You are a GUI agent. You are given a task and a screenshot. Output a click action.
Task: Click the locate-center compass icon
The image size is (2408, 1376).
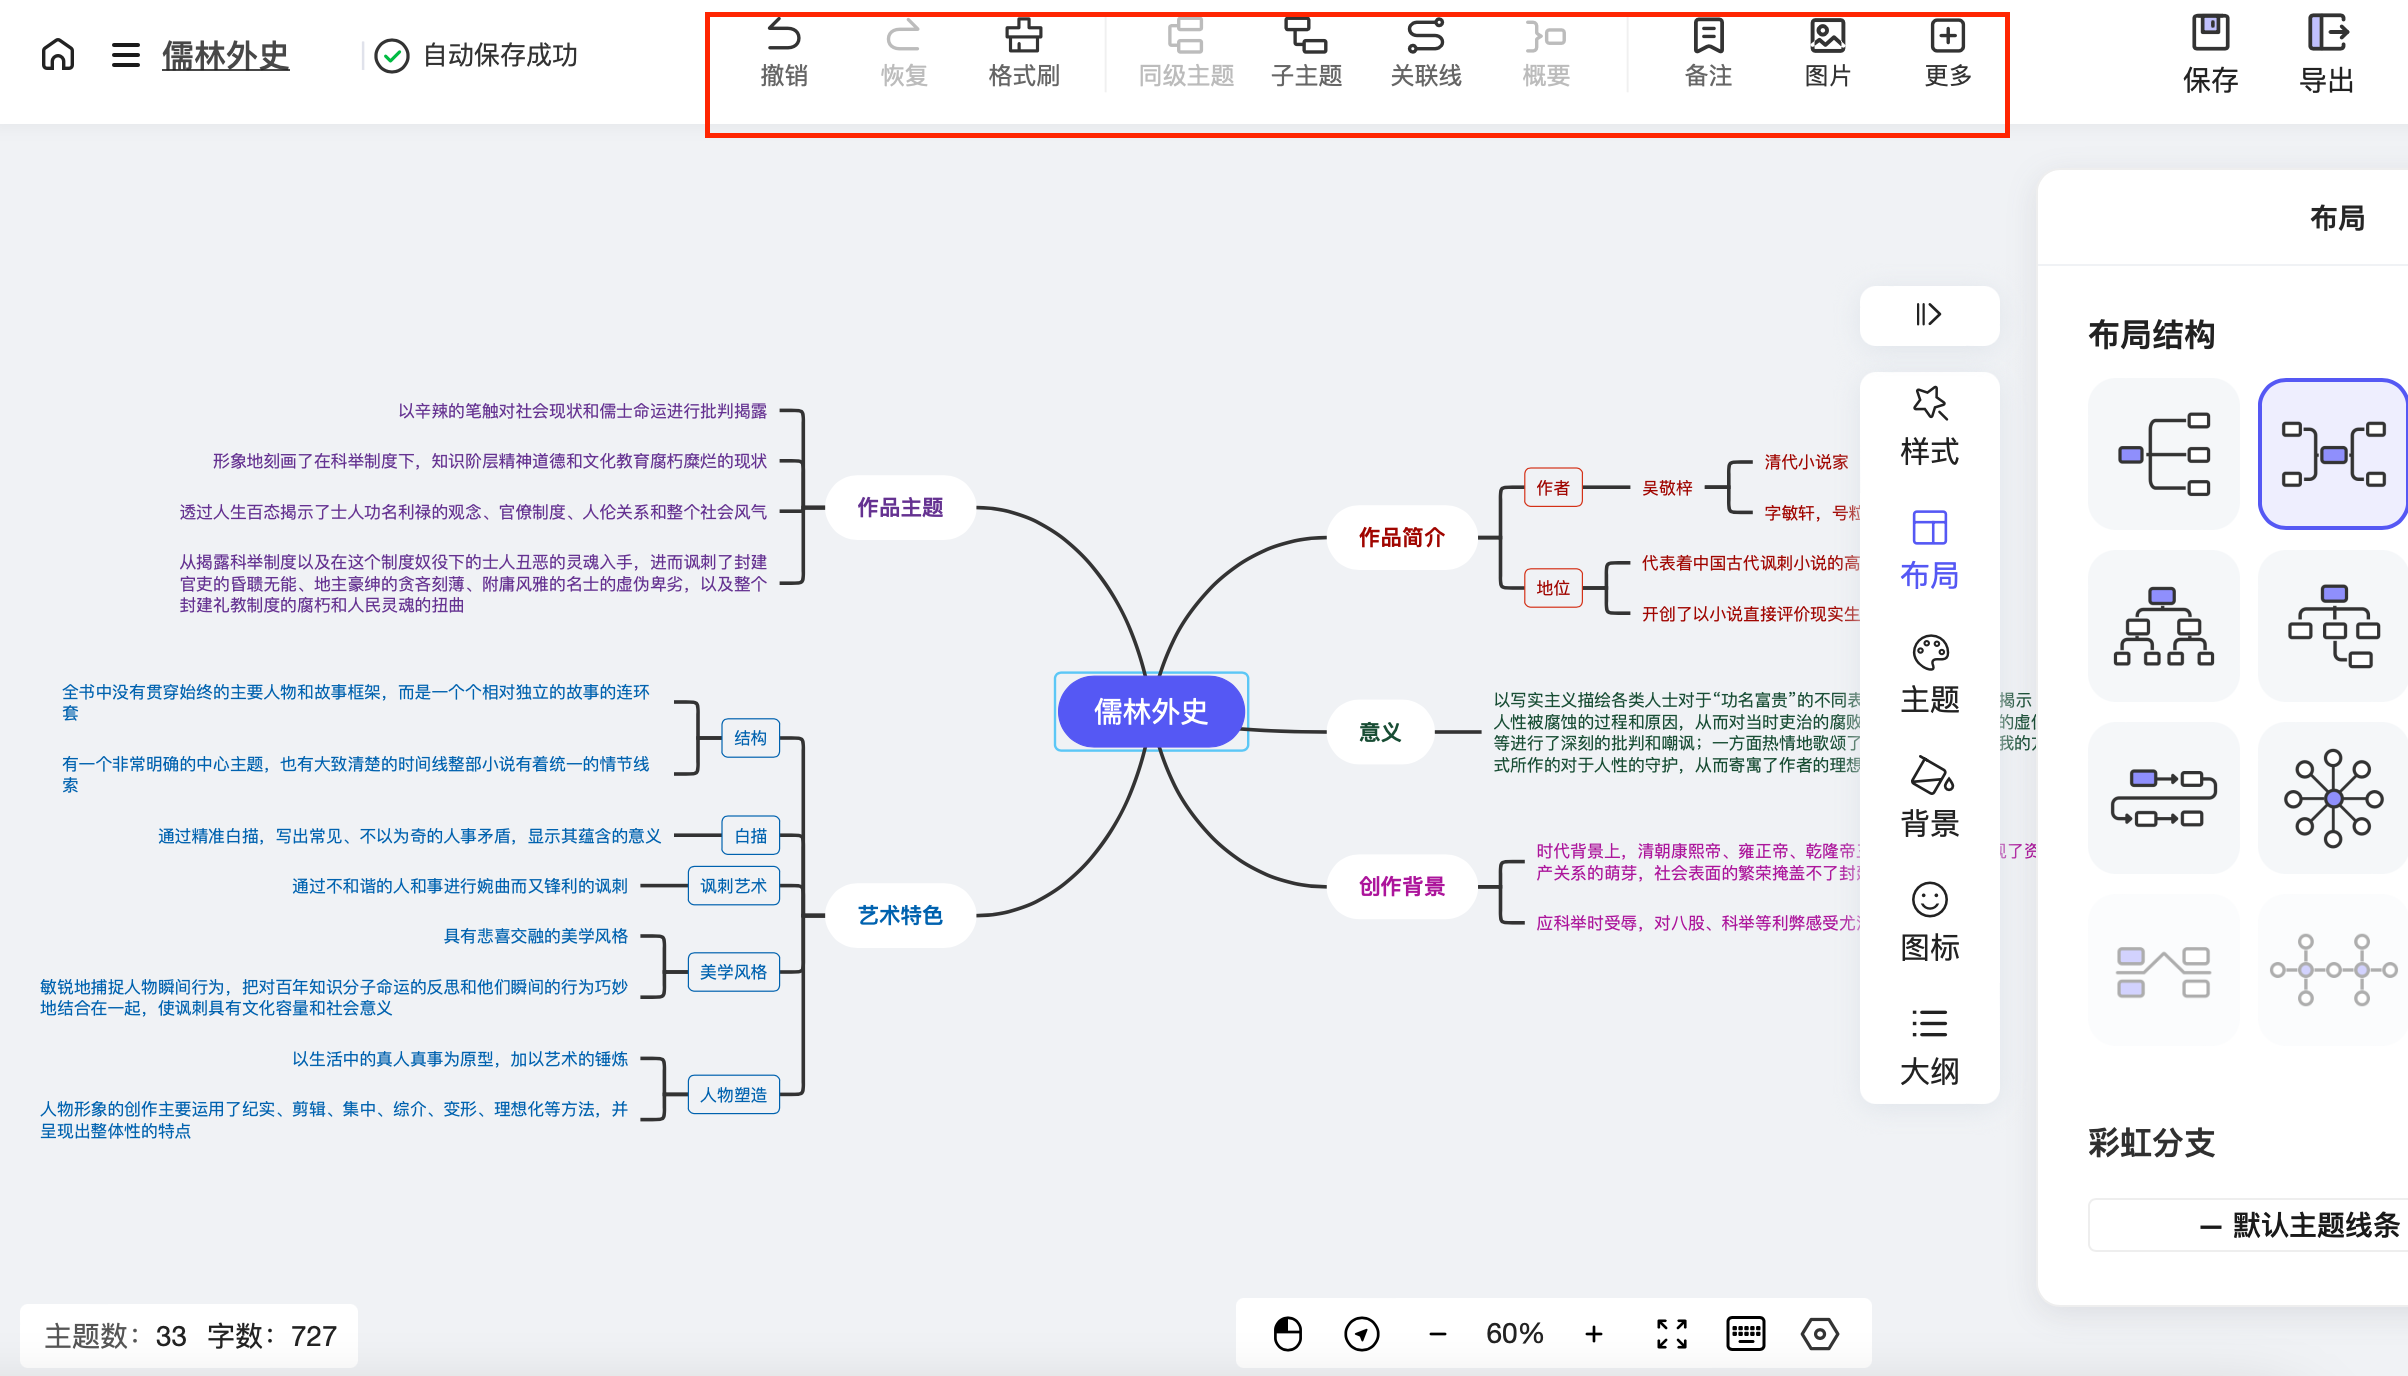coord(1362,1334)
